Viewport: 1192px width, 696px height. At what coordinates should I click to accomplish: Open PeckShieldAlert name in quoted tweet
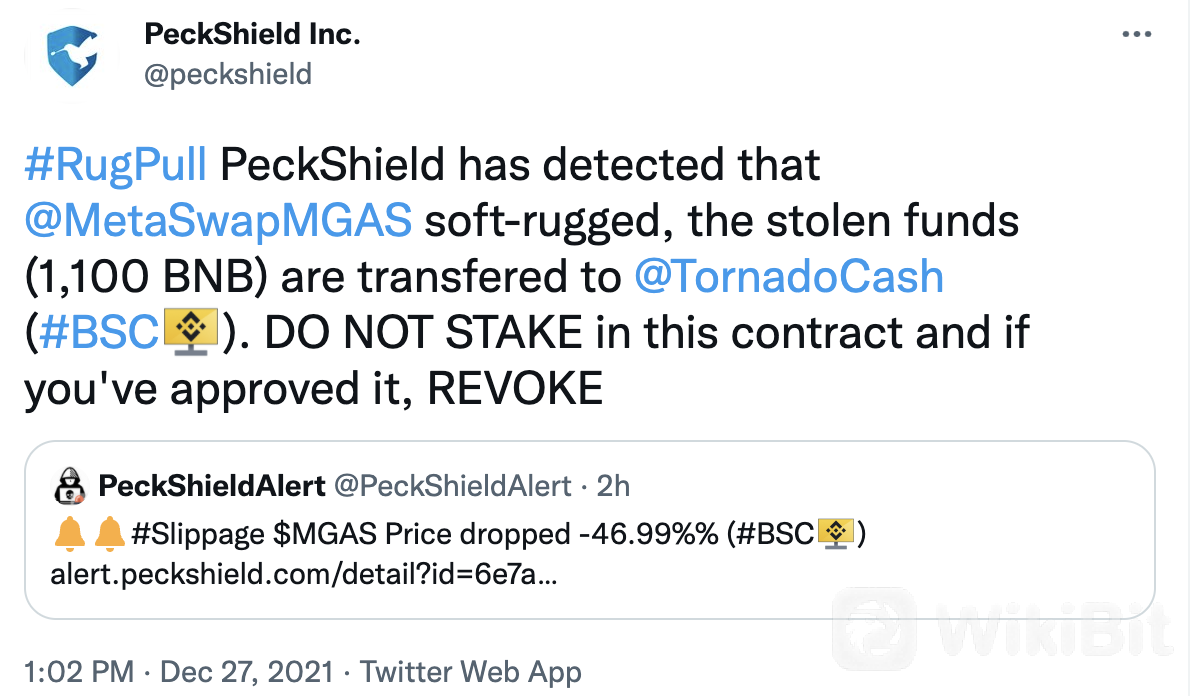[x=212, y=486]
